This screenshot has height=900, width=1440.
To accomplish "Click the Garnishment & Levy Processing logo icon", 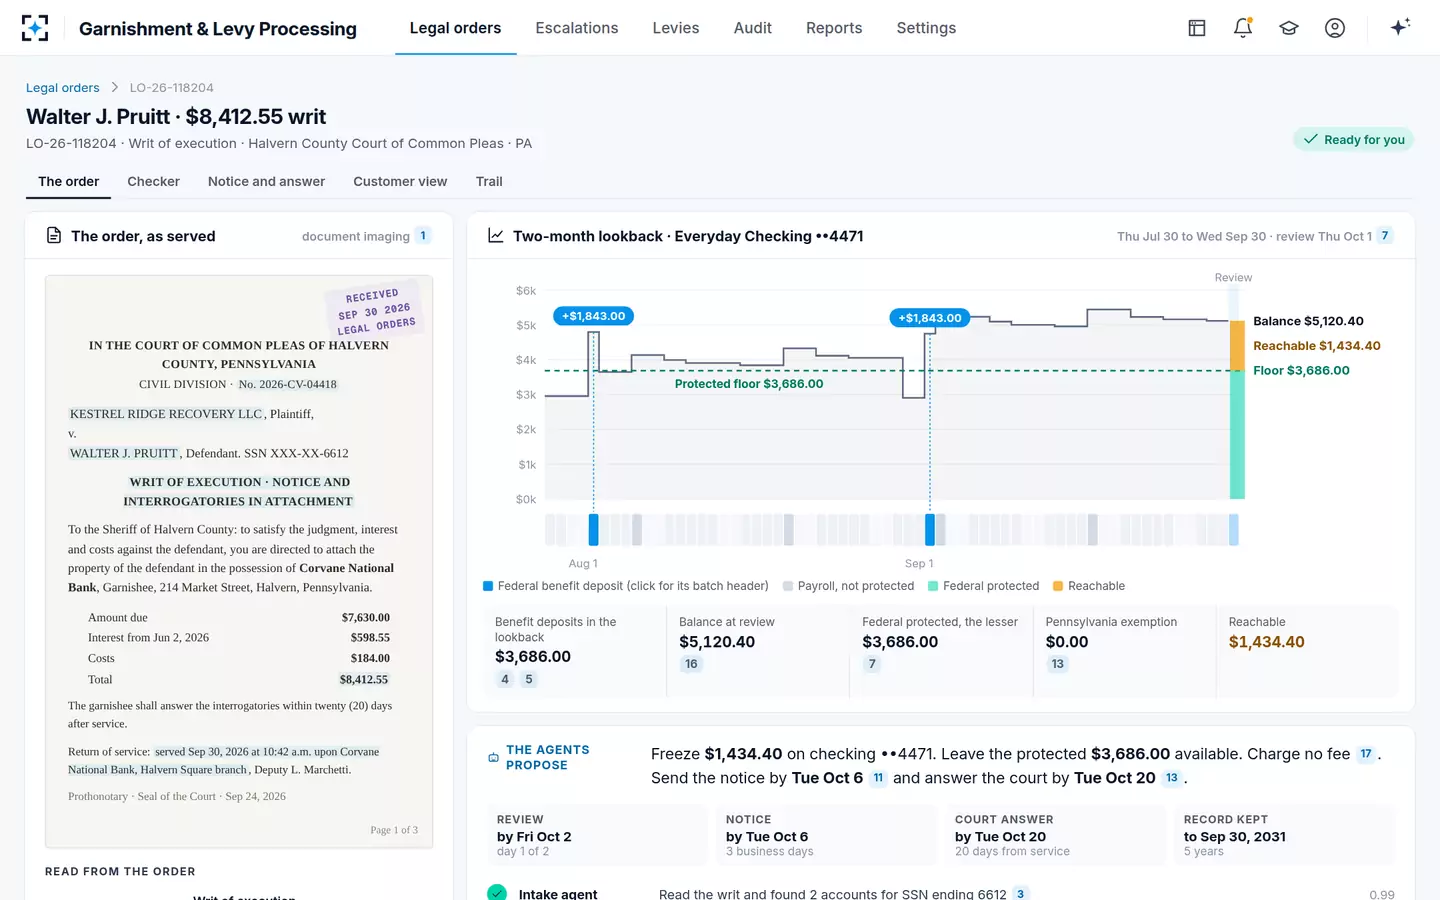I will (x=35, y=28).
